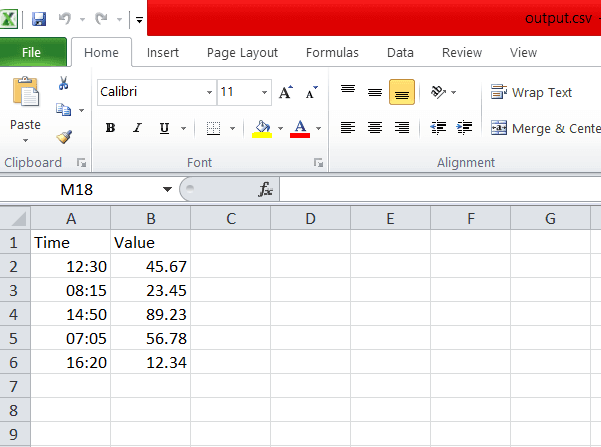Enable Wrap Text
Image resolution: width=601 pixels, height=447 pixels.
click(531, 92)
